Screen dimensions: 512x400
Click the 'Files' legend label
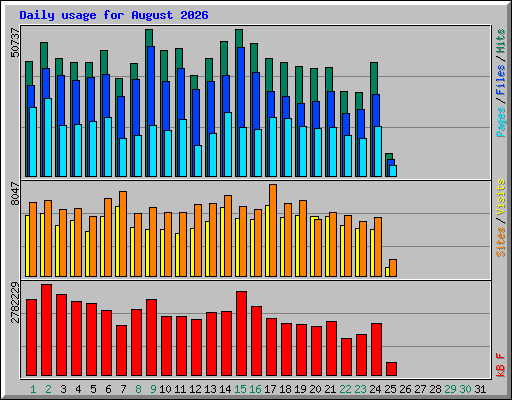[500, 80]
